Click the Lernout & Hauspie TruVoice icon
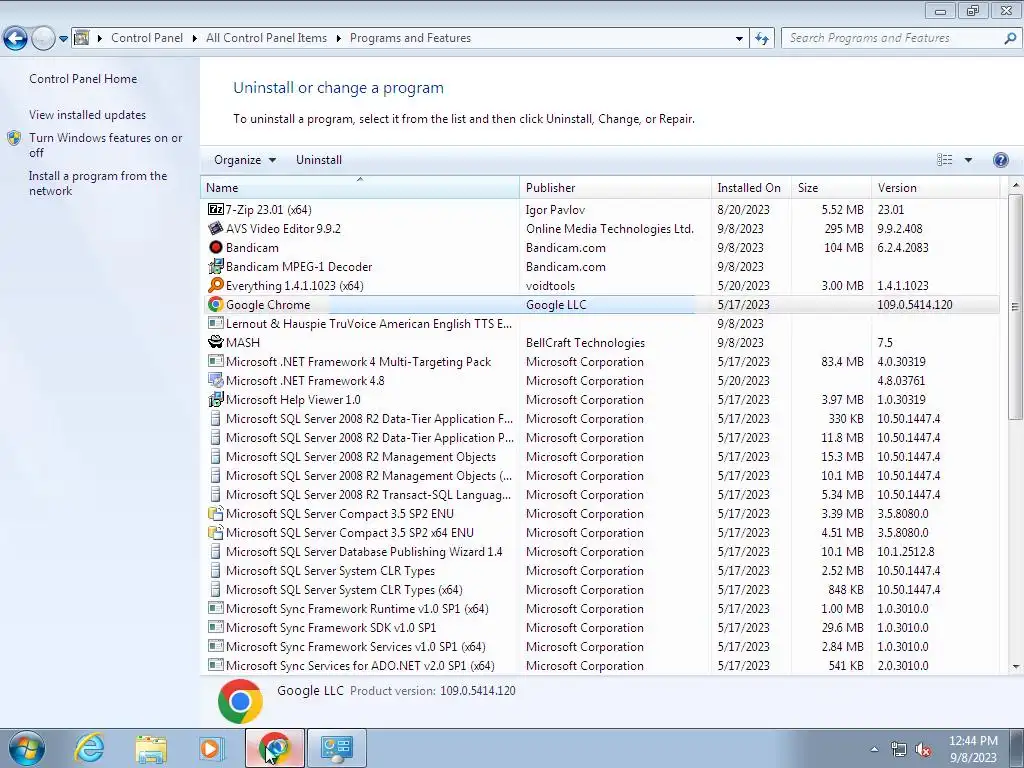The height and width of the screenshot is (768, 1024). click(x=216, y=323)
